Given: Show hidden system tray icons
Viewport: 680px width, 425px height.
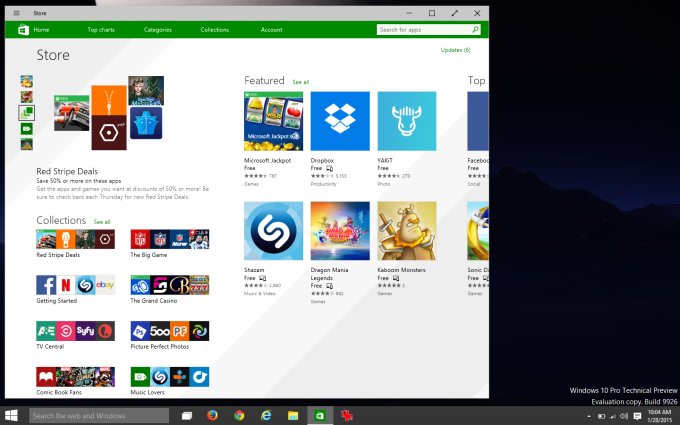Looking at the screenshot, I should click(588, 415).
